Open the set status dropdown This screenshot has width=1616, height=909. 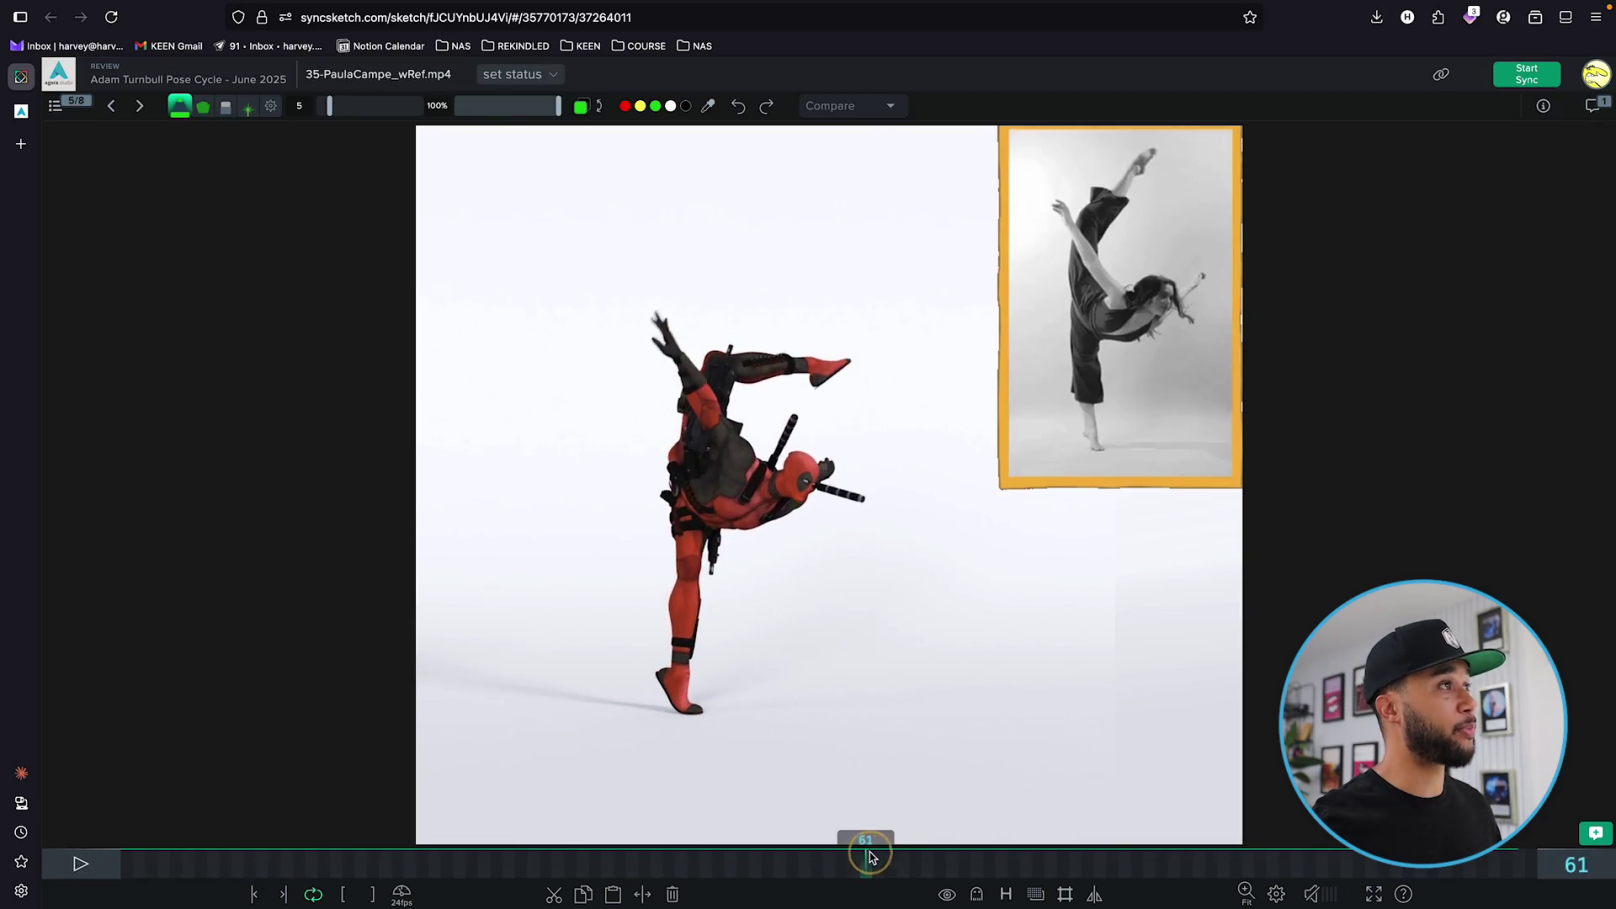[520, 74]
